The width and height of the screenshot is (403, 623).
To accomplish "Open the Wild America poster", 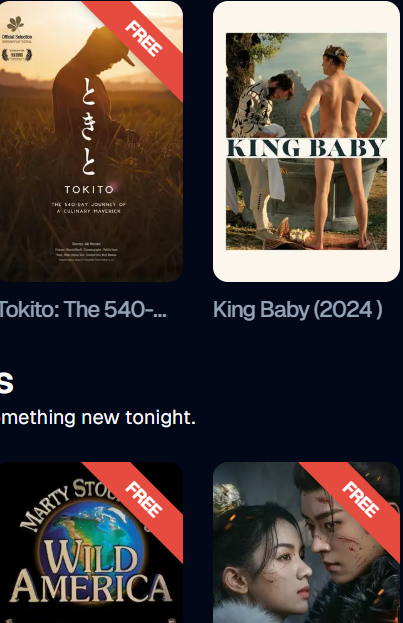I will click(x=91, y=542).
